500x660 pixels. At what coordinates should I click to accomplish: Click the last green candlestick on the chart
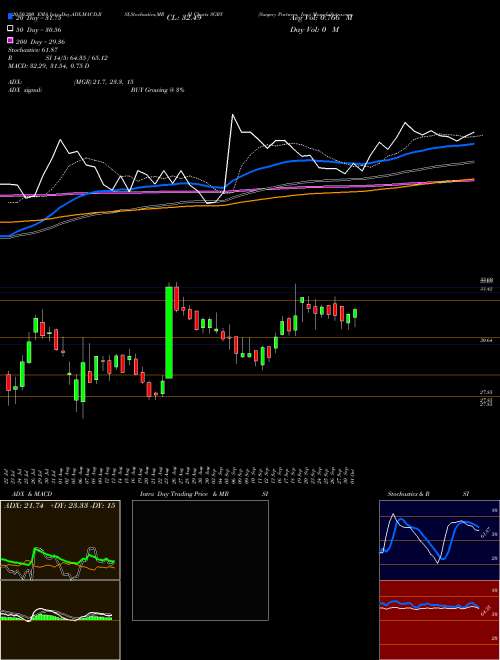coord(355,314)
